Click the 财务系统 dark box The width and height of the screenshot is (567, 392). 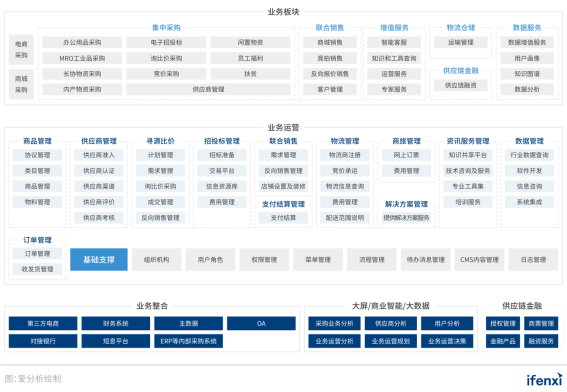tap(116, 323)
